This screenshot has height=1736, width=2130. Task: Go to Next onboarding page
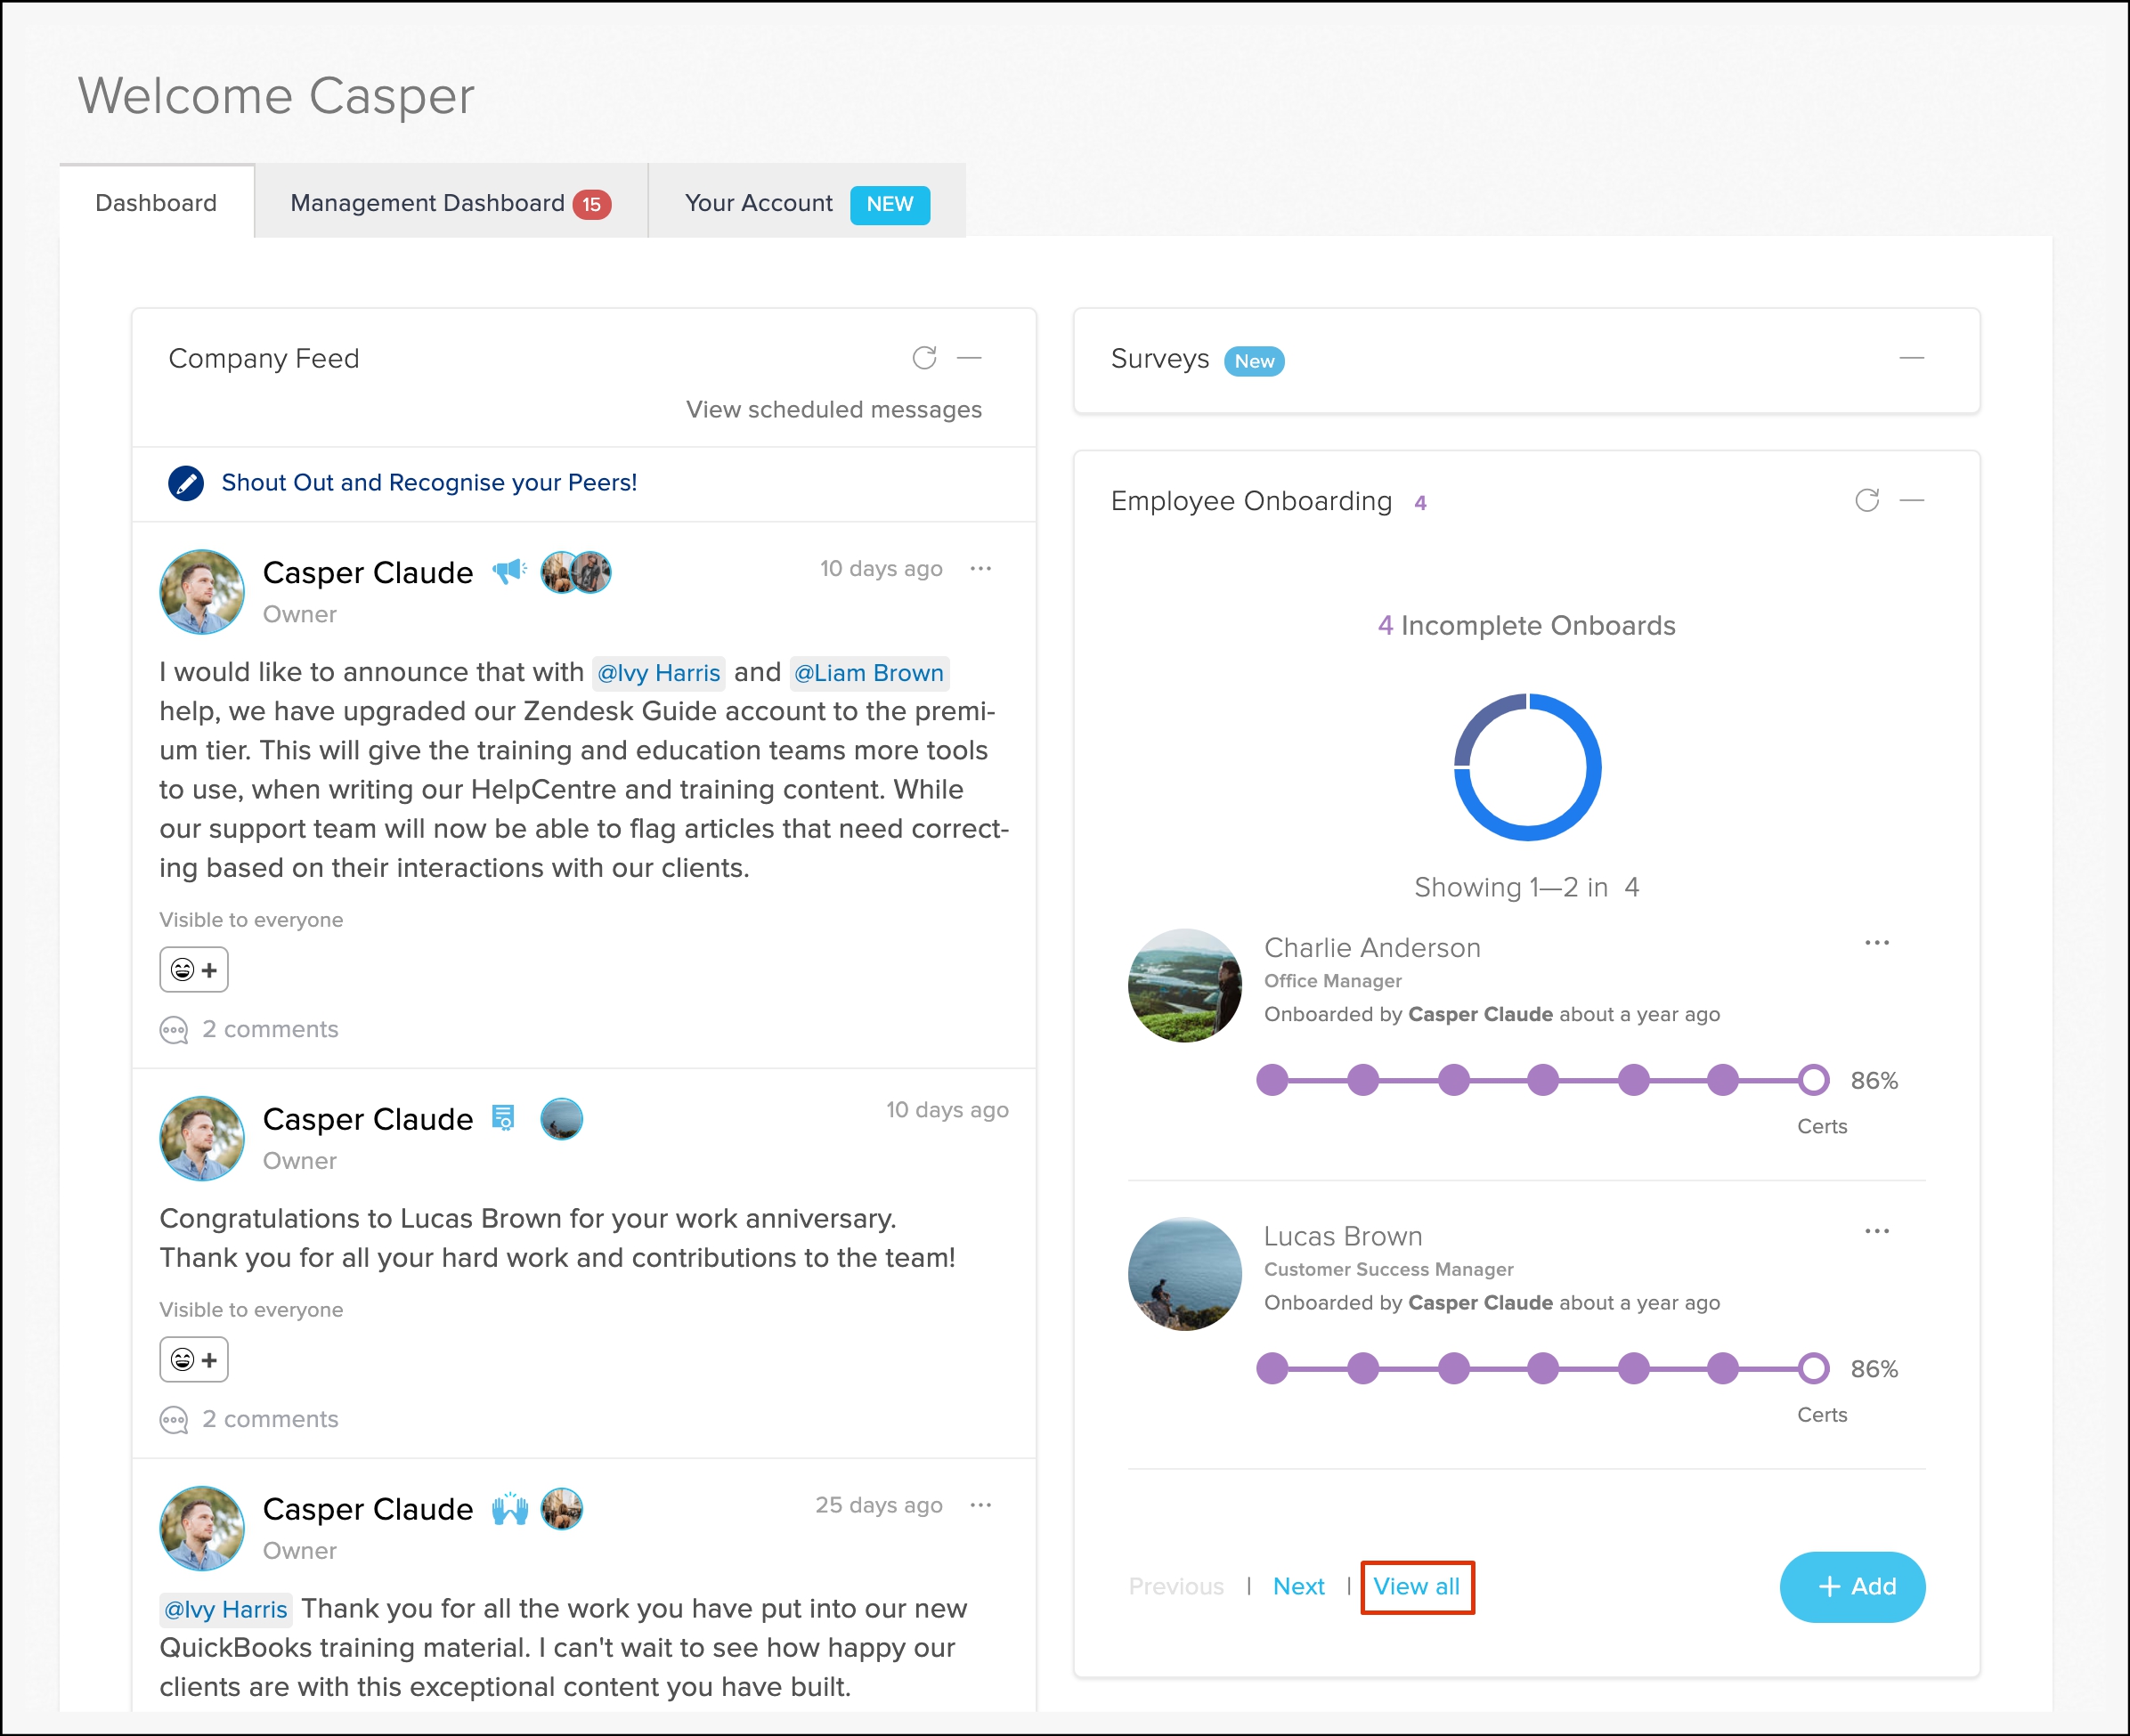1298,1587
